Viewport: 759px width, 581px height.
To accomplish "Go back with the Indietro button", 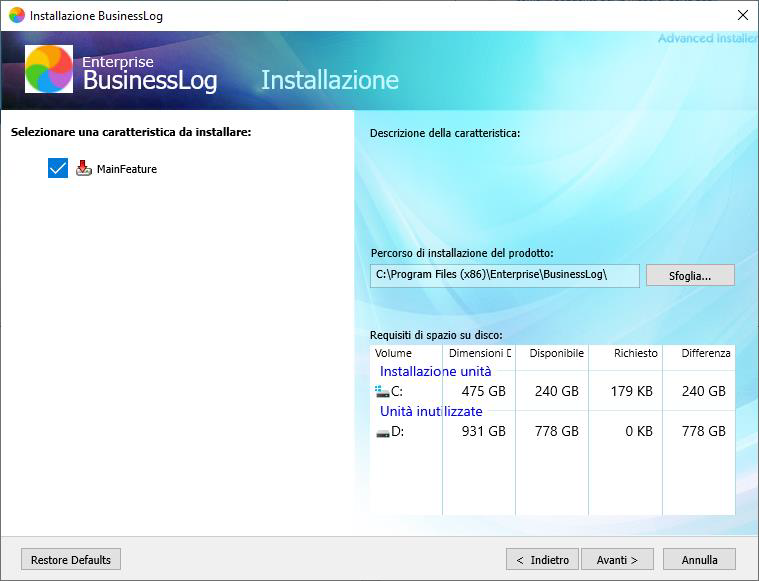I will click(542, 560).
